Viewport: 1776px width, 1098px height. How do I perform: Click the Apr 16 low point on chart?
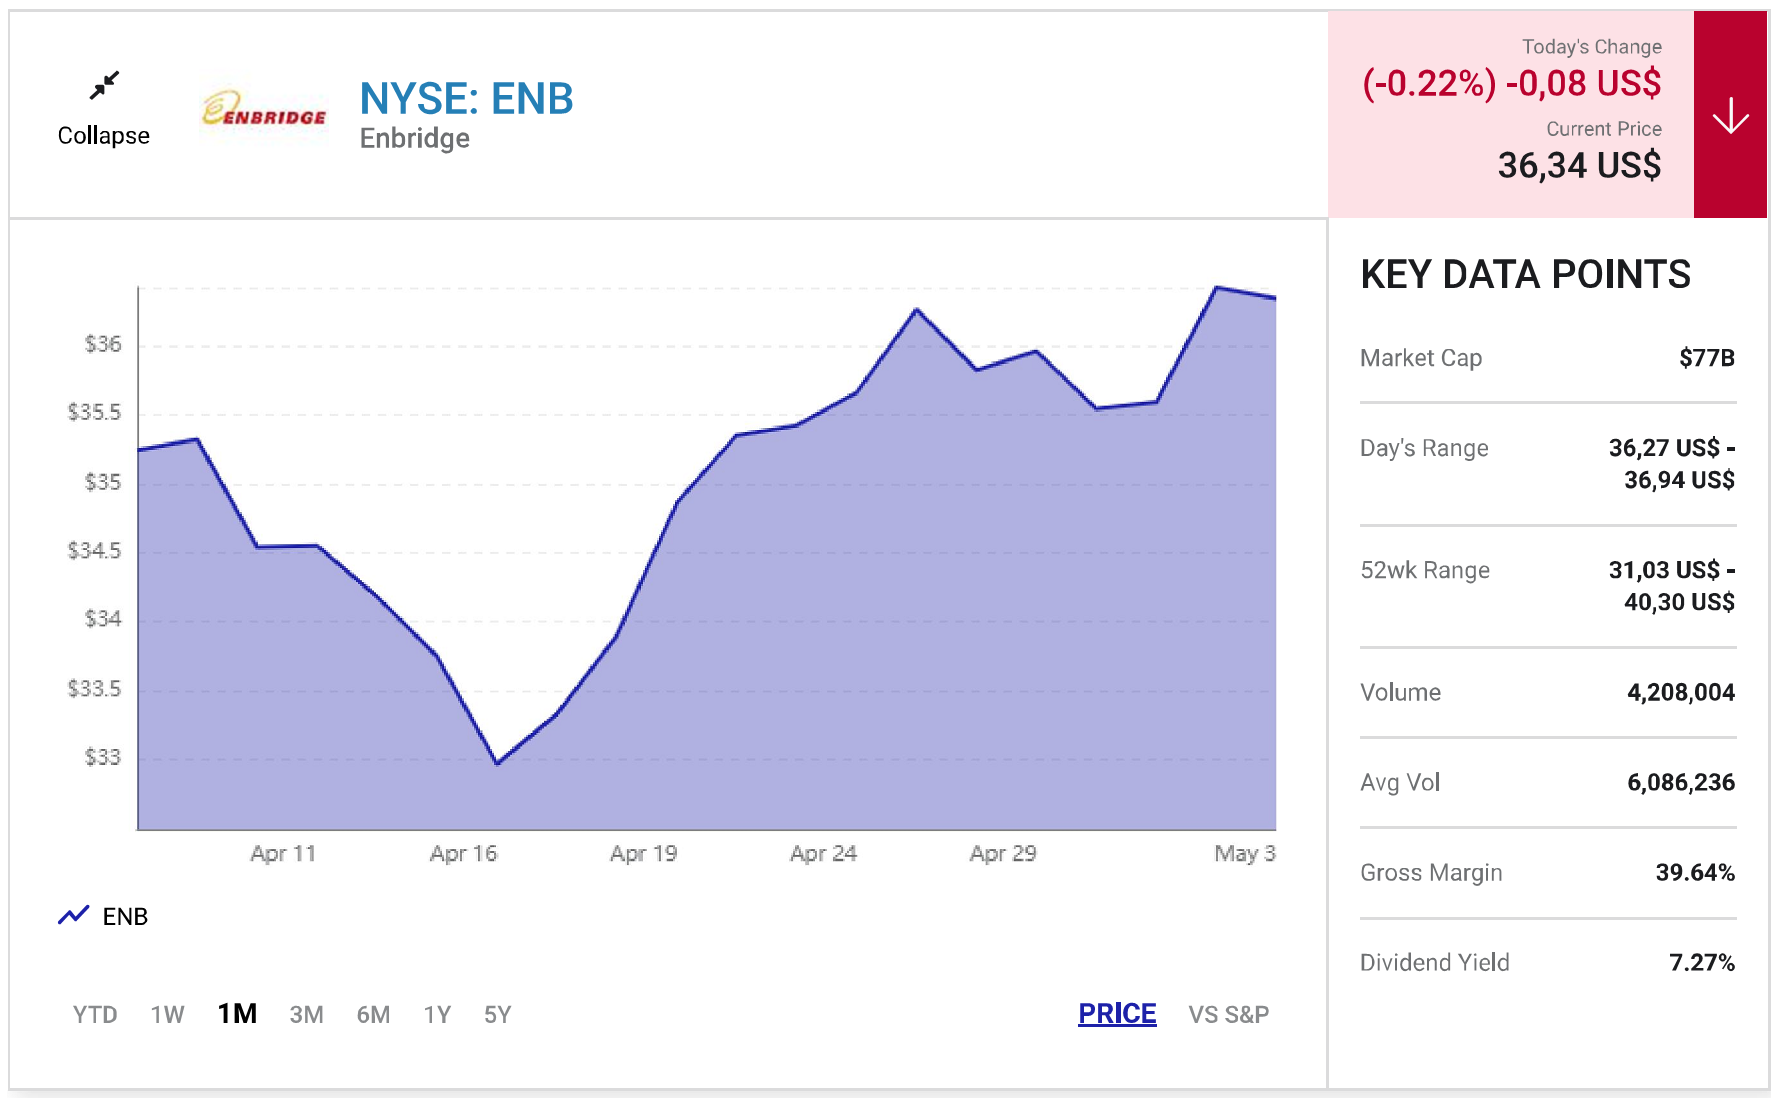(x=497, y=764)
